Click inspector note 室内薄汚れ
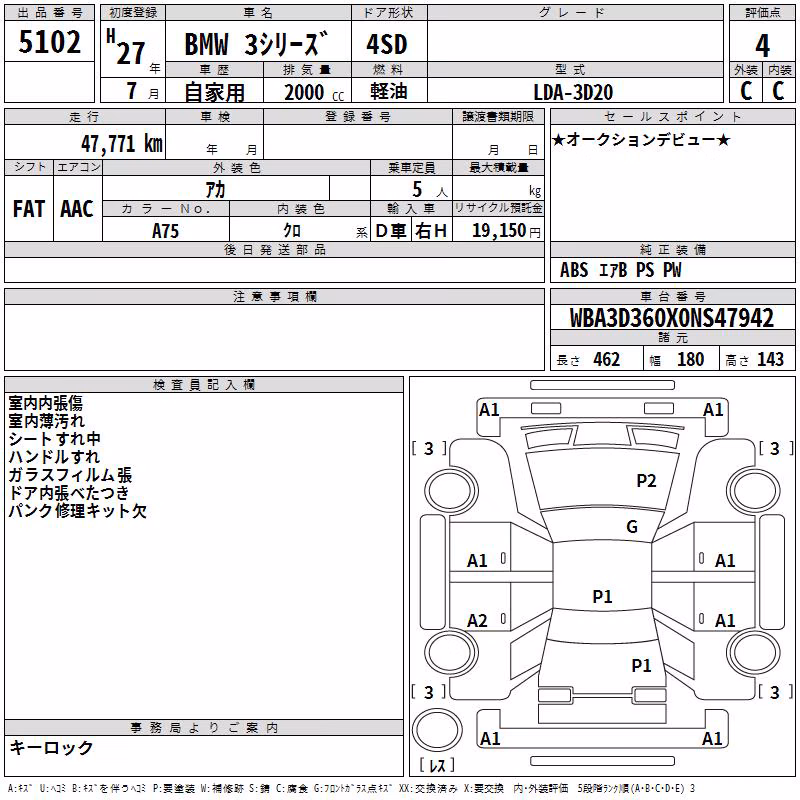This screenshot has width=800, height=800. pos(46,421)
